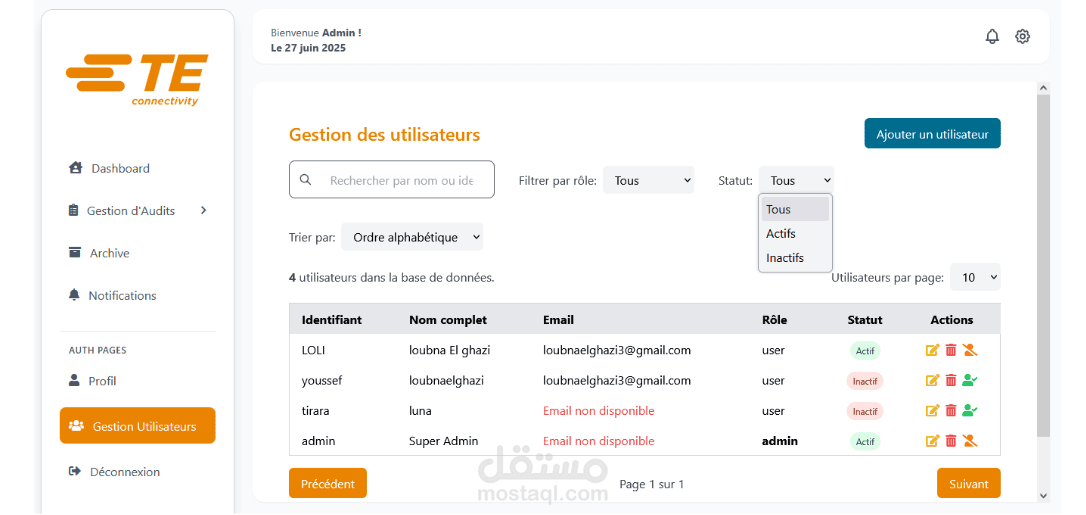The height and width of the screenshot is (515, 1086).
Task: Open the Filtrer par rôle dropdown
Action: pos(648,180)
